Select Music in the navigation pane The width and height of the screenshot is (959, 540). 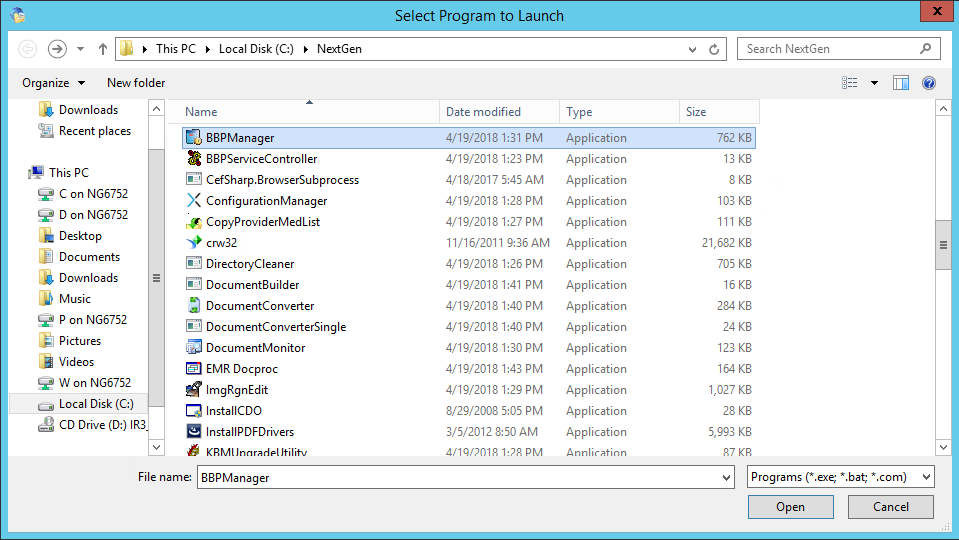click(x=64, y=298)
